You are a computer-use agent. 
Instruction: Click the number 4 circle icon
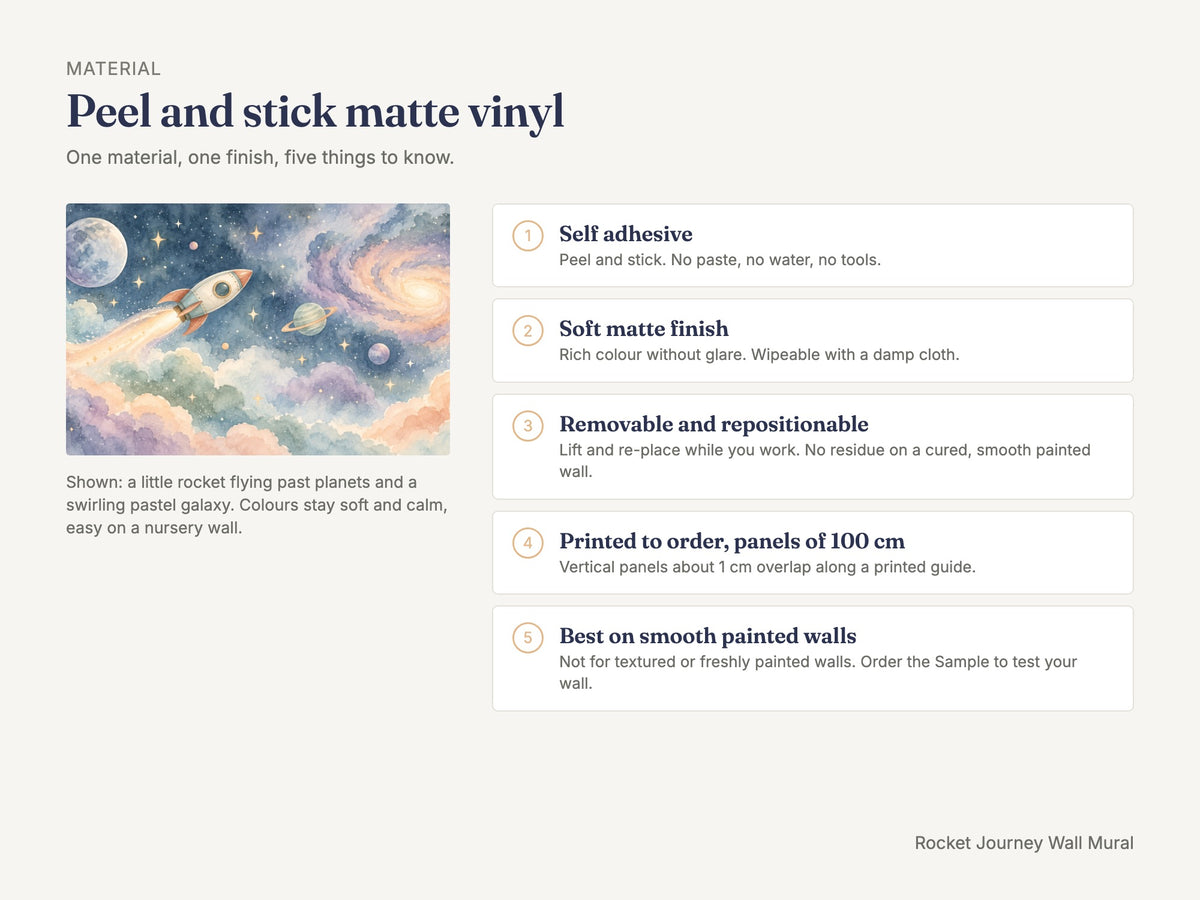coord(528,543)
